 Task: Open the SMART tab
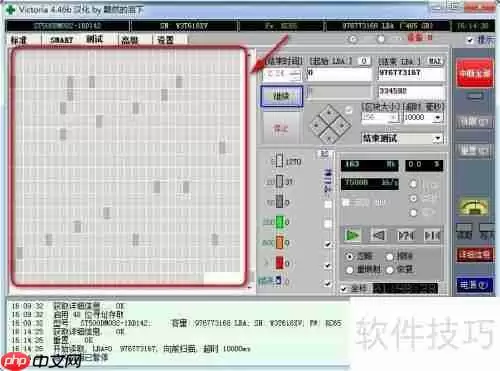[x=61, y=40]
